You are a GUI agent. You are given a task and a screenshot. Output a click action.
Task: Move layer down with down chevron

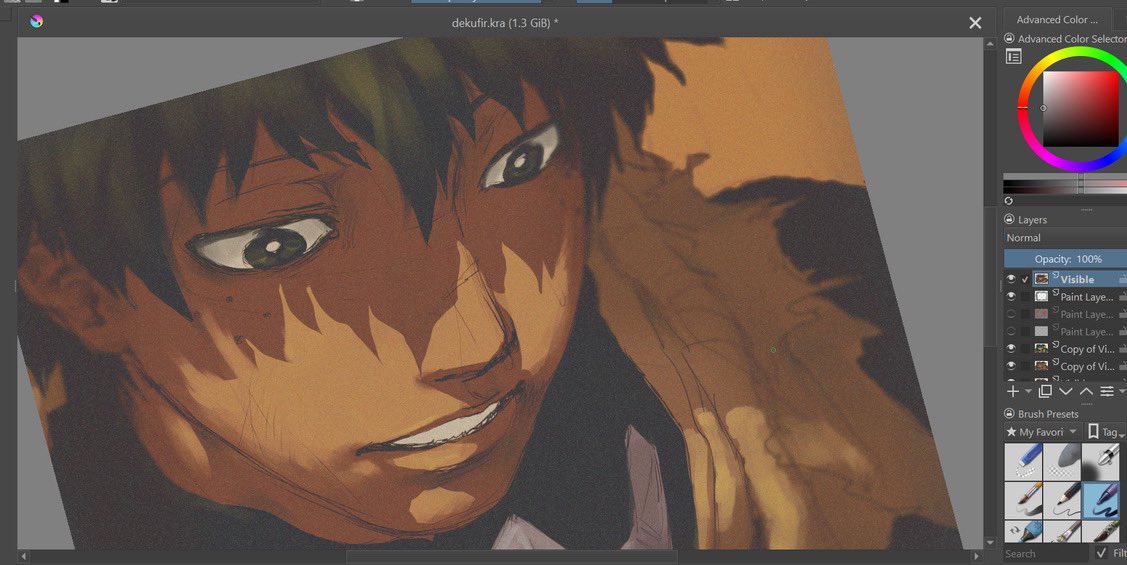point(1066,391)
